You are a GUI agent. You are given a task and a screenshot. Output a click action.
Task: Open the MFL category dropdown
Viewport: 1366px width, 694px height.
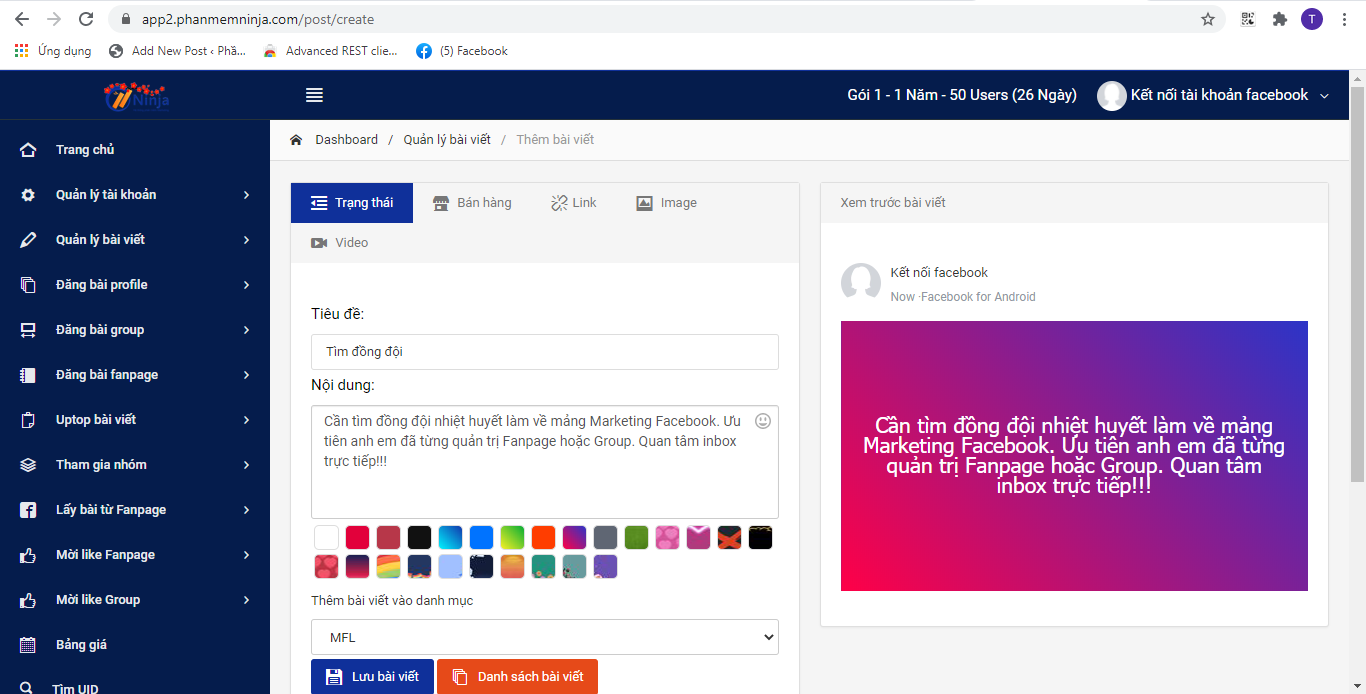[544, 637]
